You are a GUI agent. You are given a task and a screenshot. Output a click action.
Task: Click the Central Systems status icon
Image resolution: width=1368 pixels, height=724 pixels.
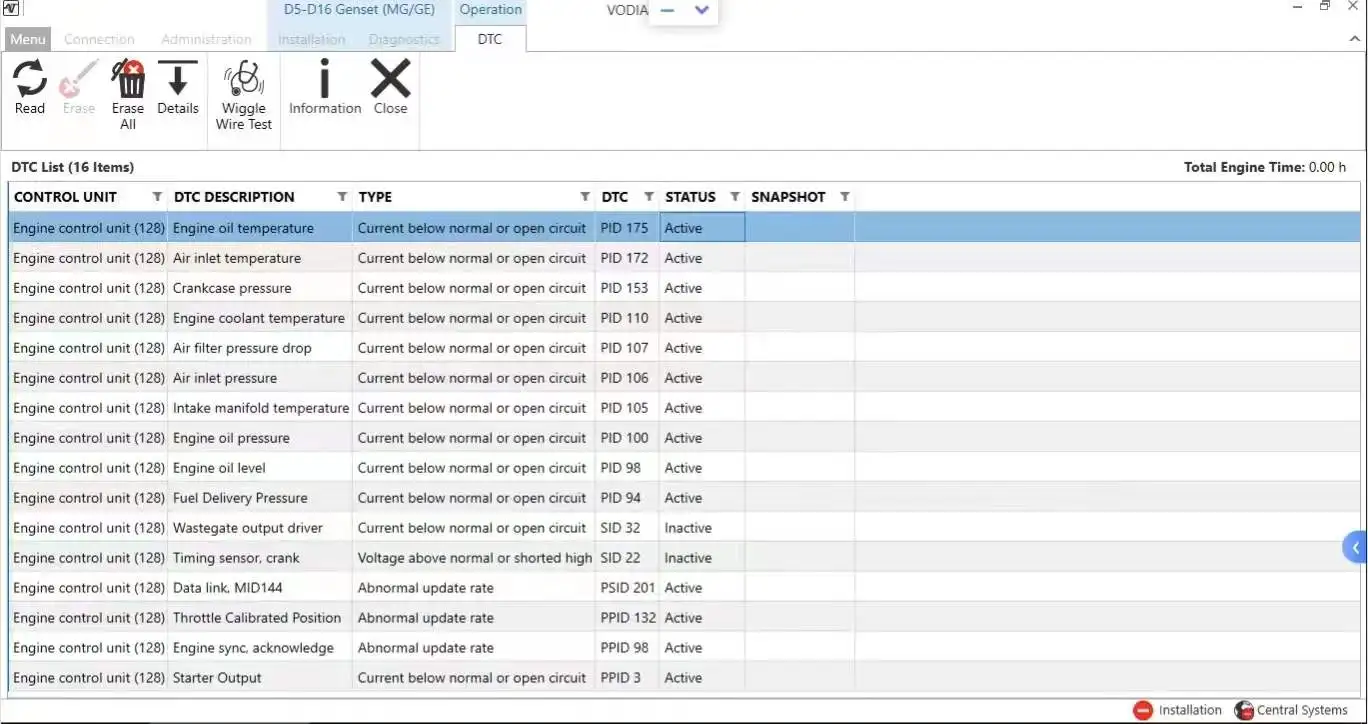(1244, 710)
